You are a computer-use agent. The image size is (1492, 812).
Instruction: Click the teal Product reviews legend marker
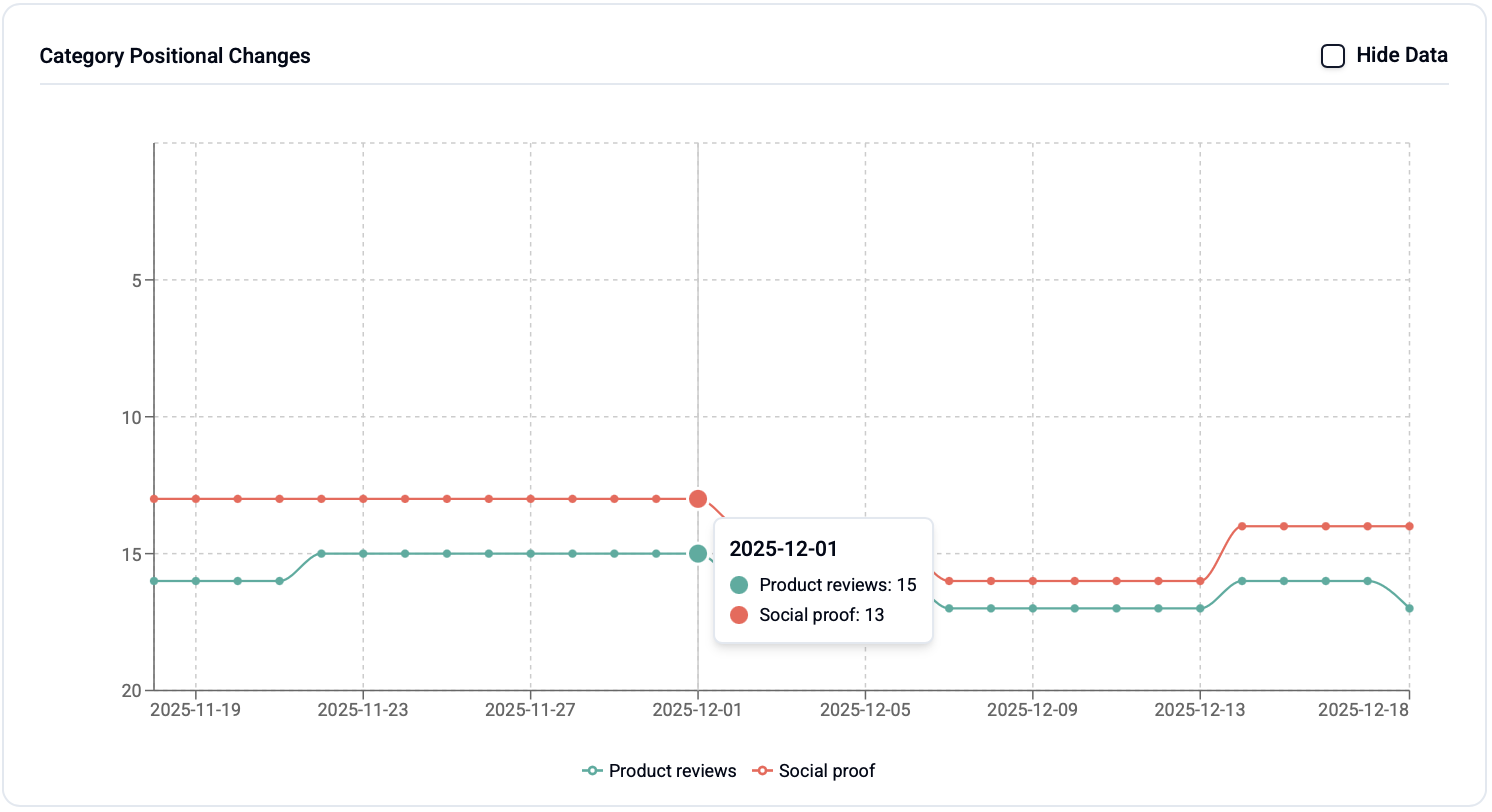[x=593, y=771]
